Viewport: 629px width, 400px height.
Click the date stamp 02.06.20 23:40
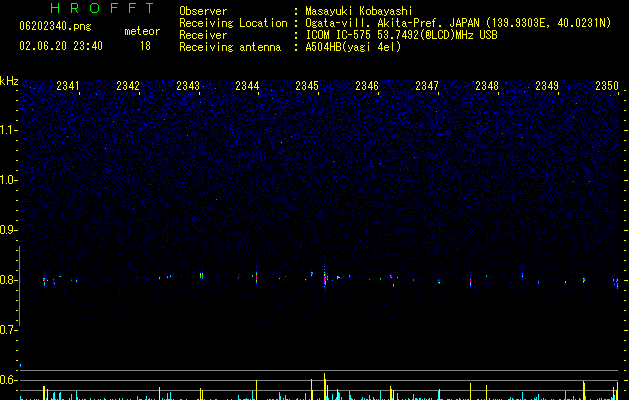pos(61,46)
